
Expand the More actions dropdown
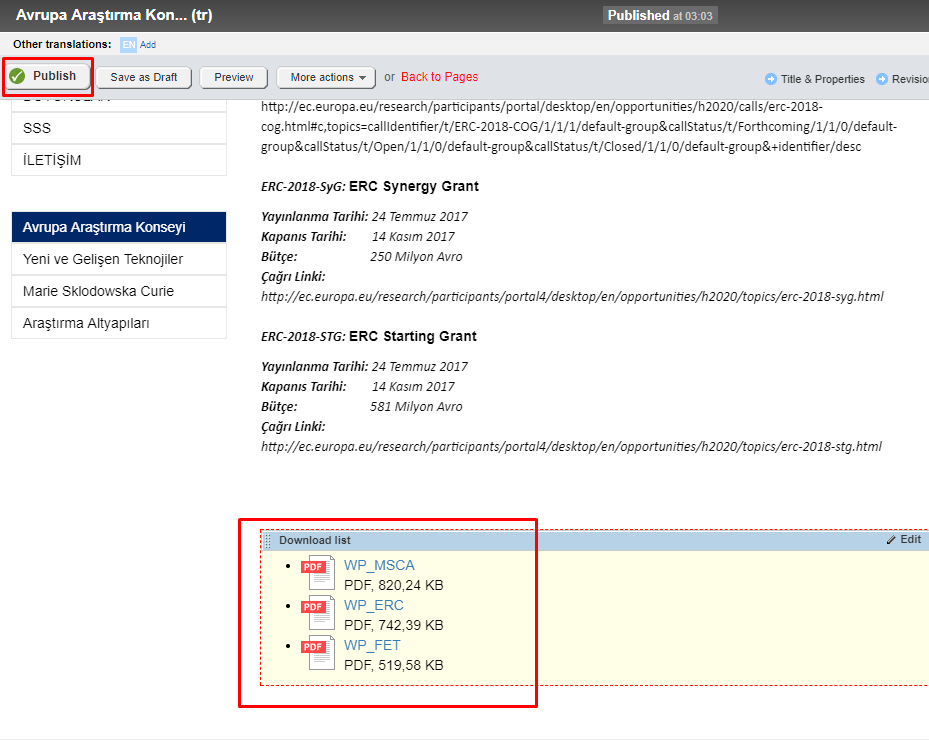point(326,78)
